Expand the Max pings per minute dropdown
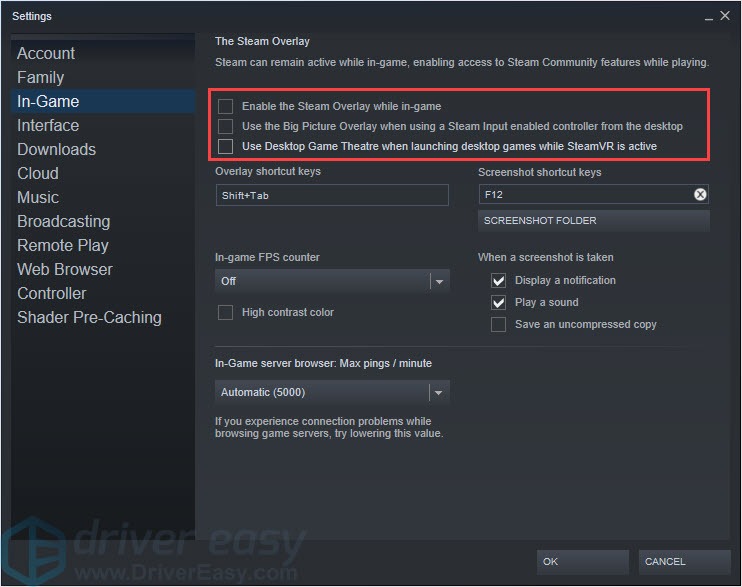Viewport: 742px width, 587px height. point(332,392)
